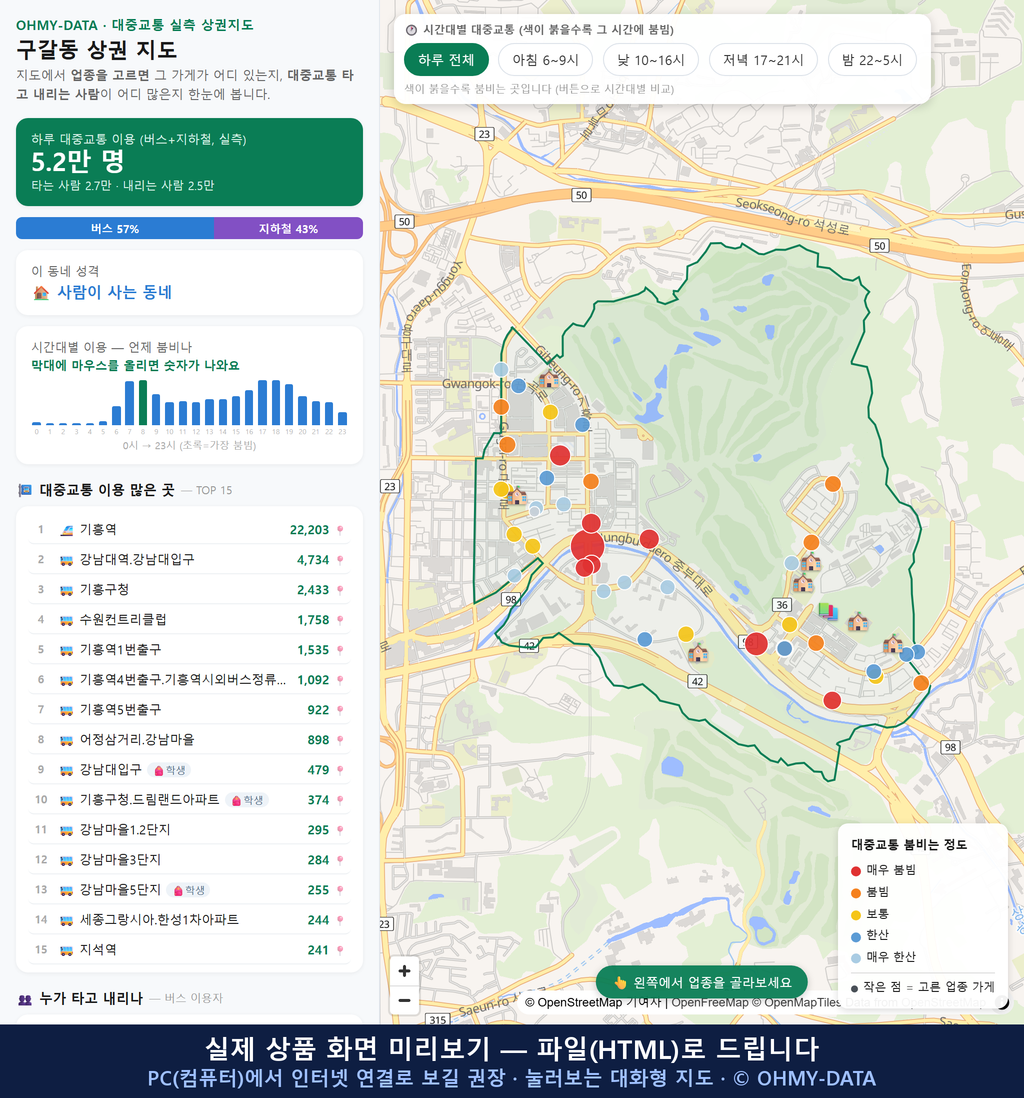Click the pin icon on 기흥역 row

click(x=340, y=530)
